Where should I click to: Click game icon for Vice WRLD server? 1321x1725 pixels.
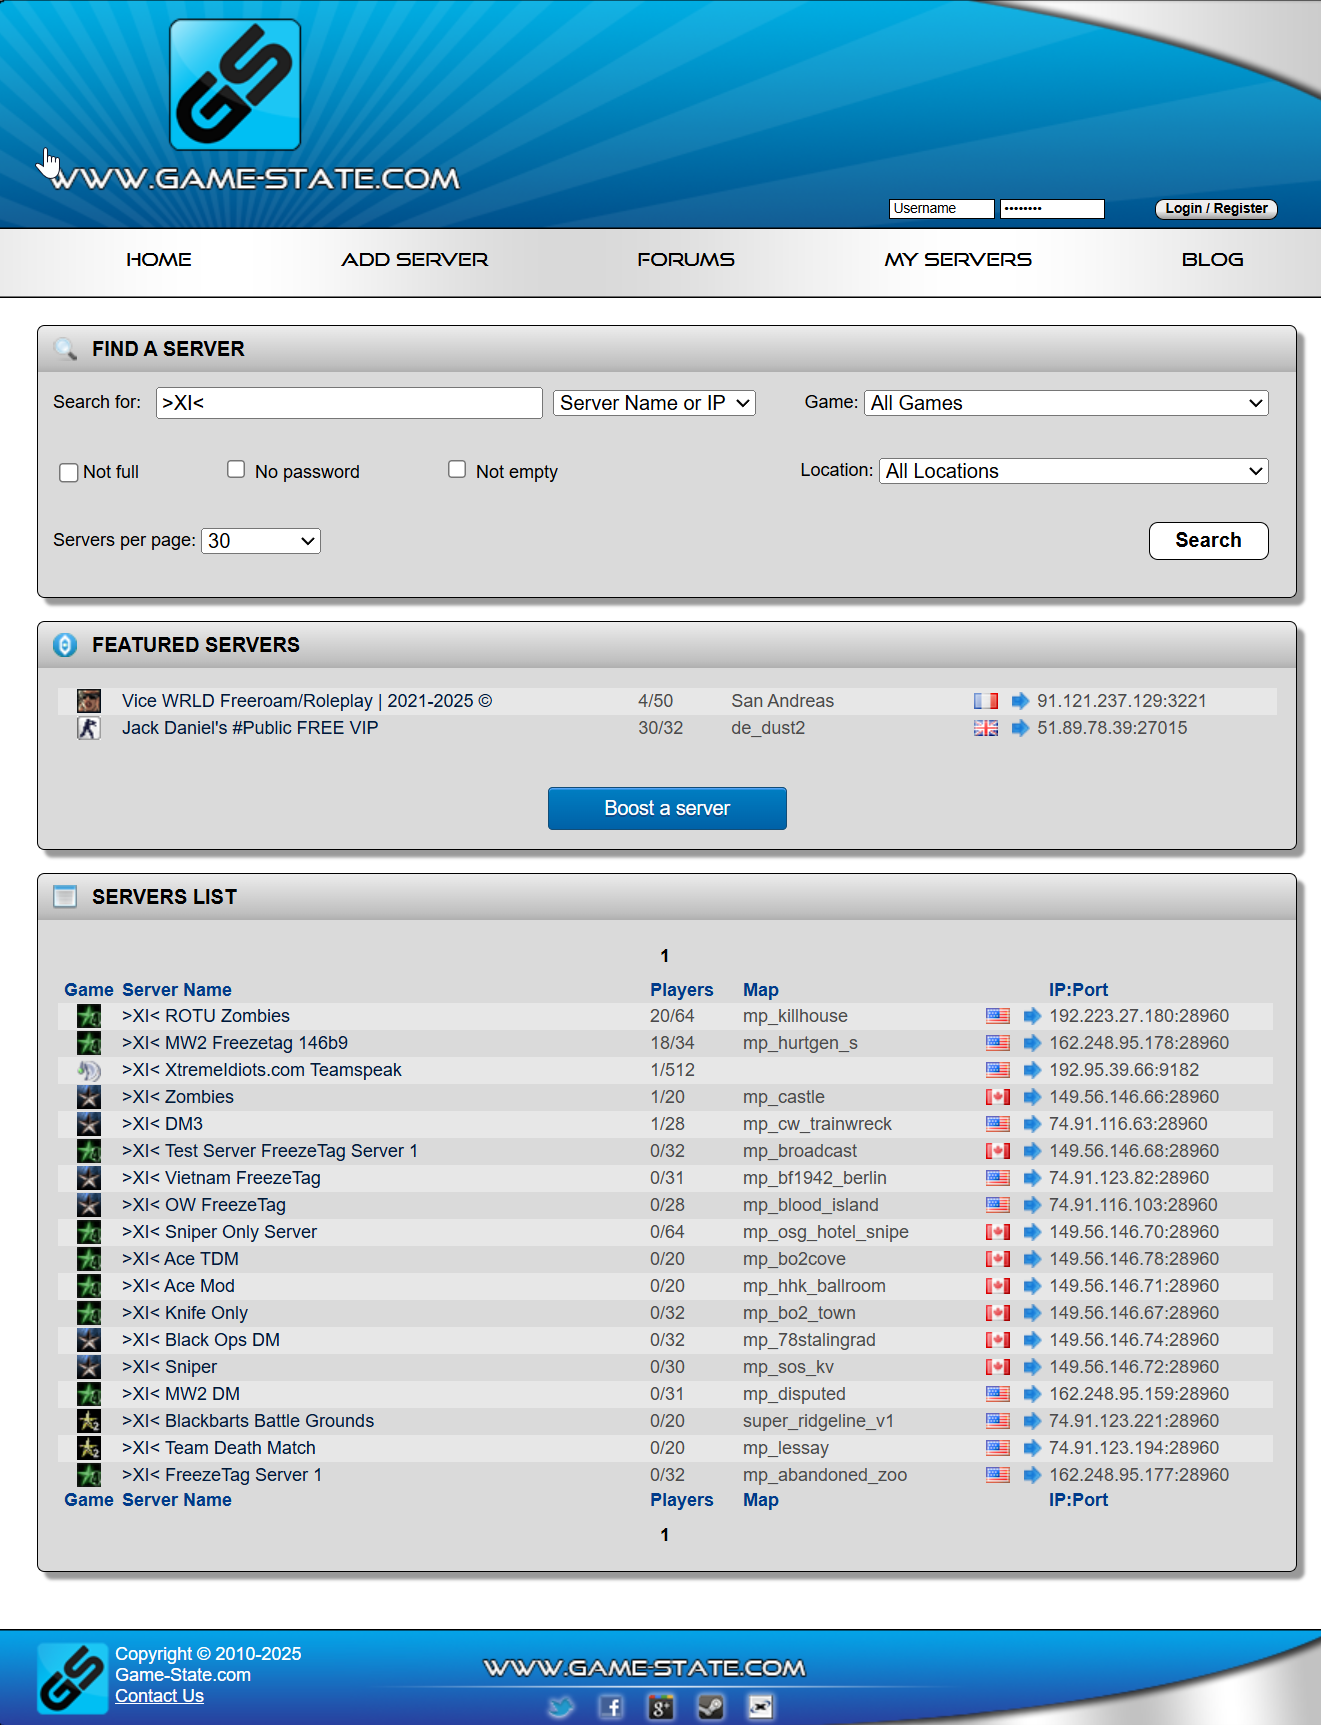89,701
